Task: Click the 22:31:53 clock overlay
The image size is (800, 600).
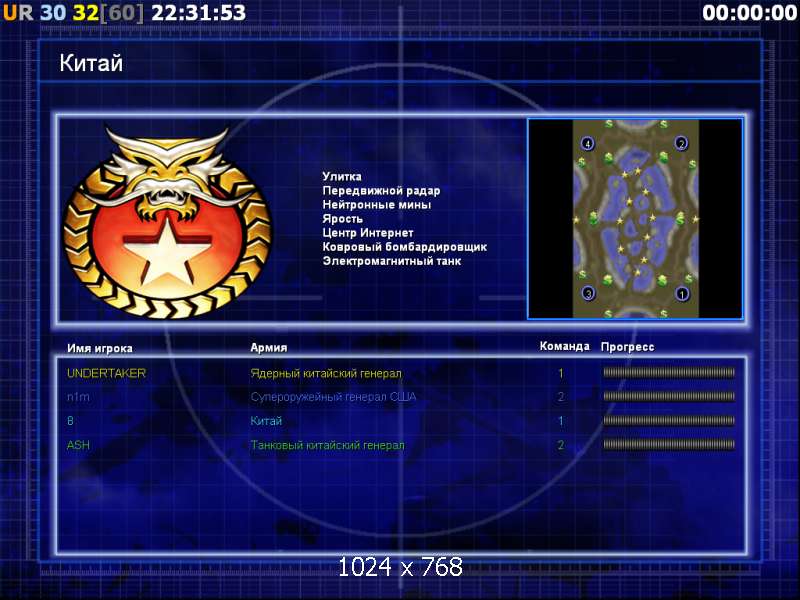Action: point(198,13)
